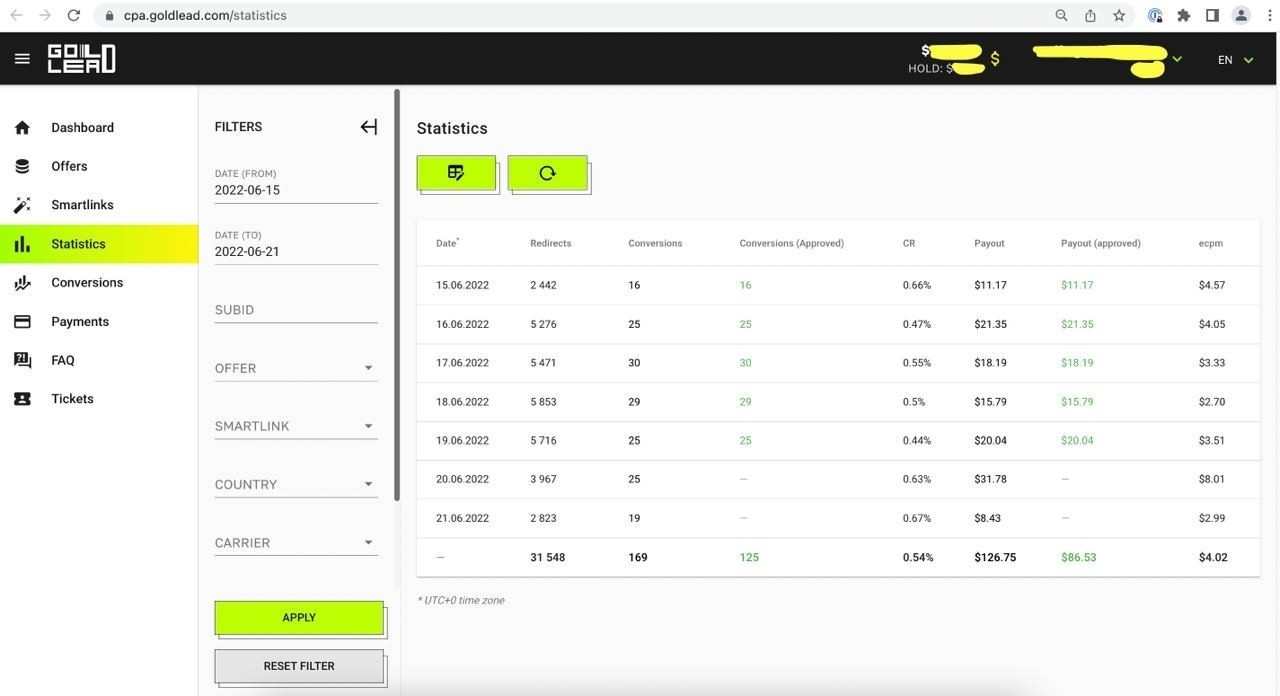
Task: Click the 5 853 redirects cell
Action: [x=543, y=402]
